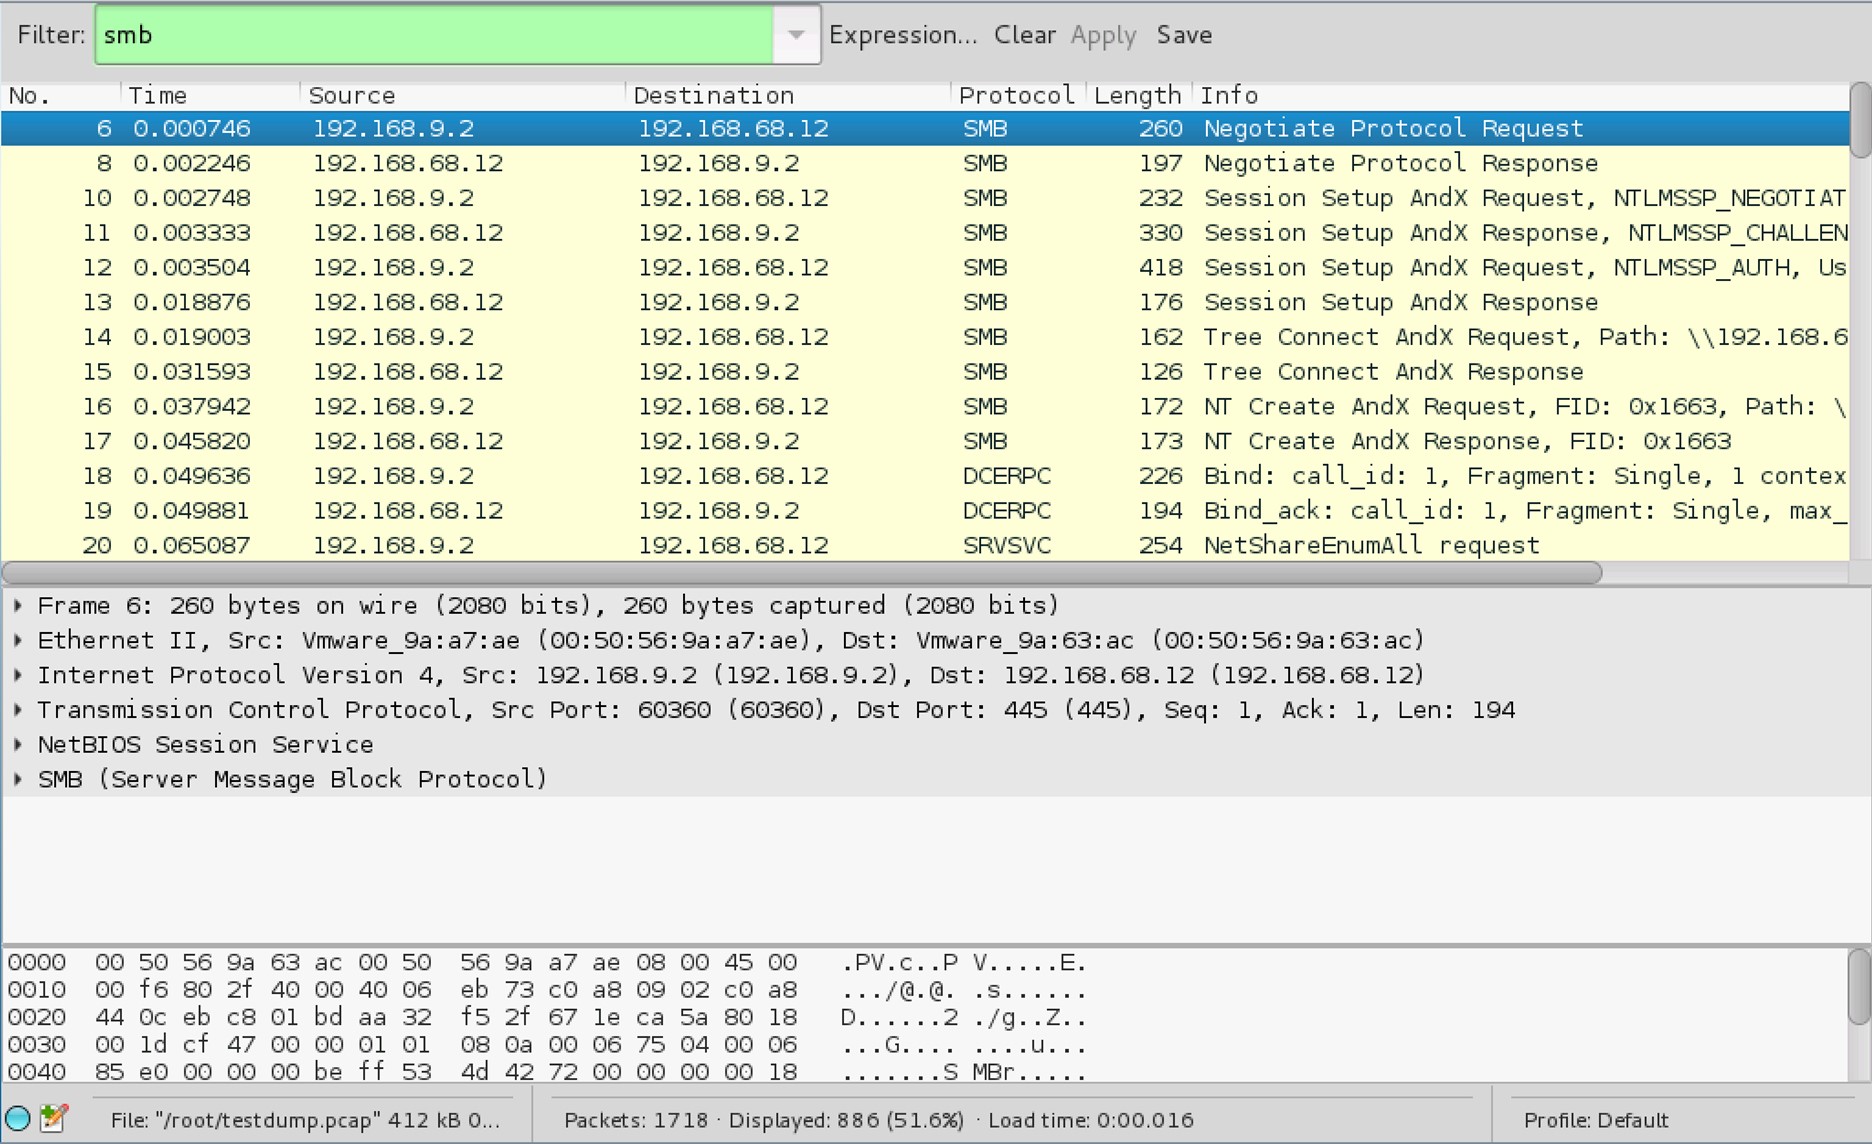This screenshot has width=1872, height=1144.
Task: Click the Profile: Default status area
Action: click(x=1596, y=1120)
